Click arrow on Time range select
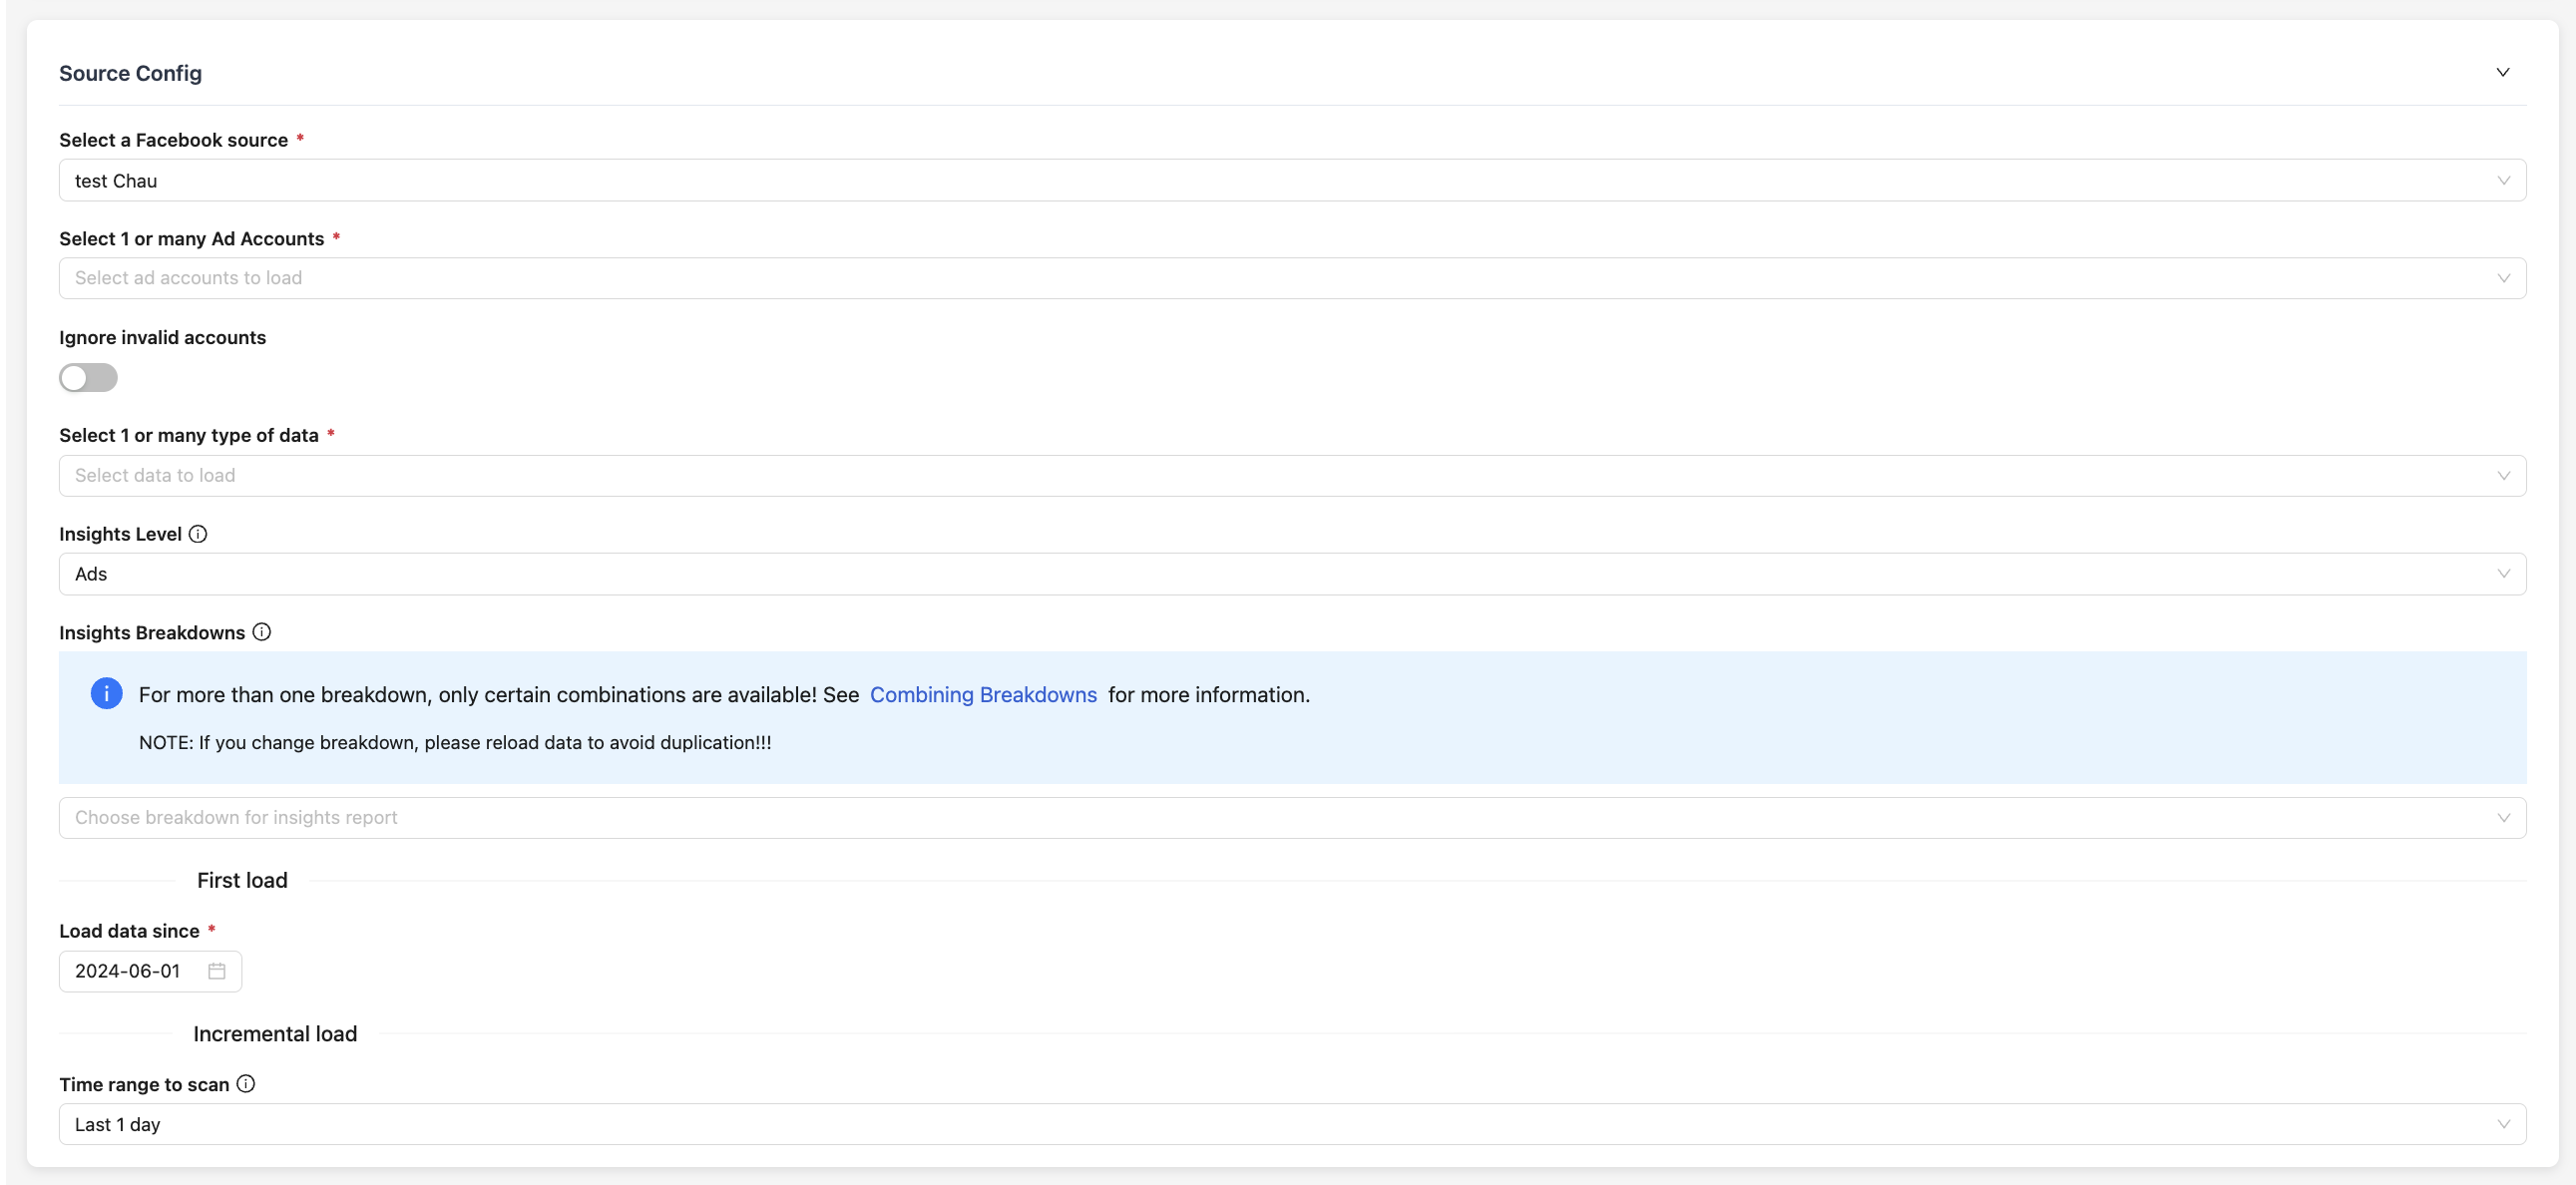This screenshot has width=2576, height=1185. [2503, 1124]
